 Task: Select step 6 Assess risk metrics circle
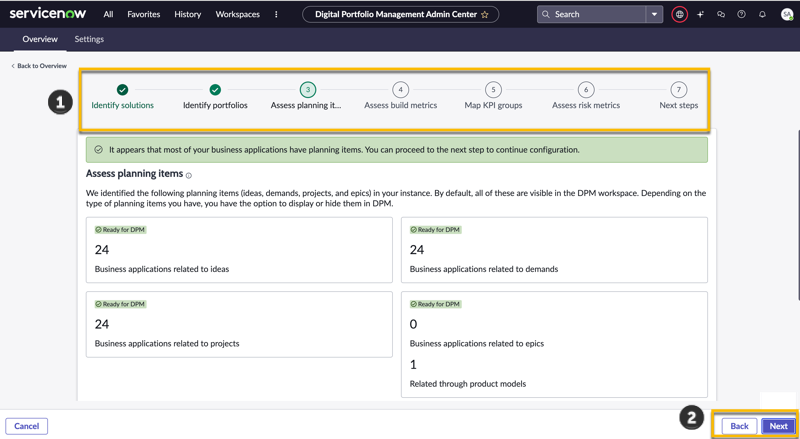coord(586,90)
